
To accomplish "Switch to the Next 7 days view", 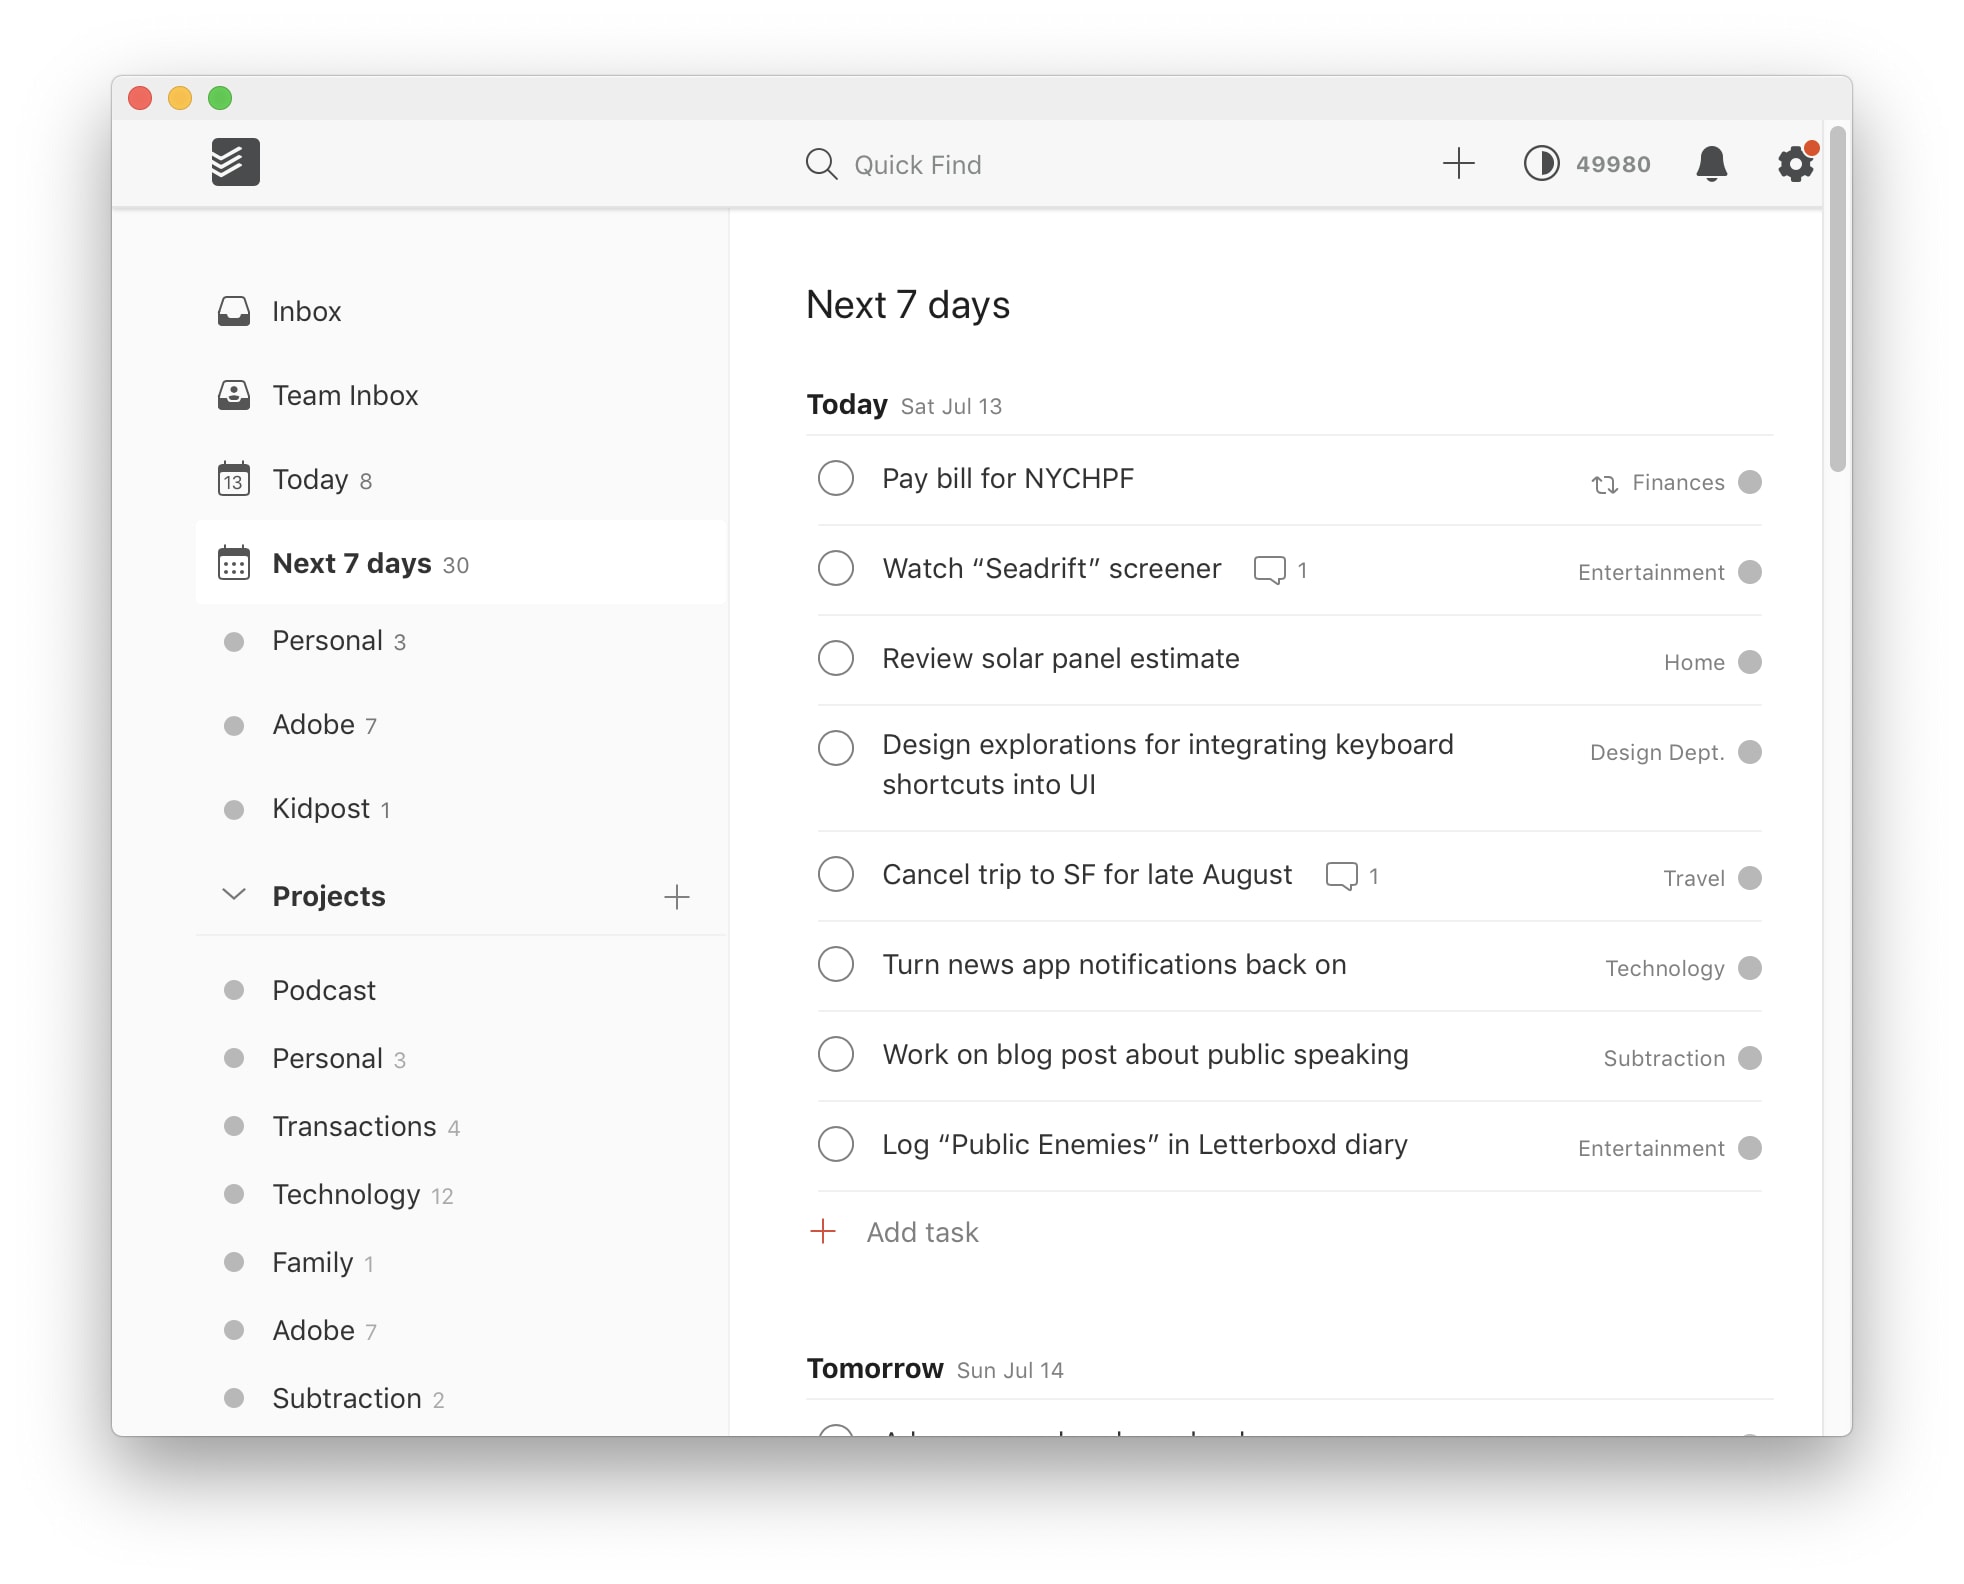I will tap(354, 563).
